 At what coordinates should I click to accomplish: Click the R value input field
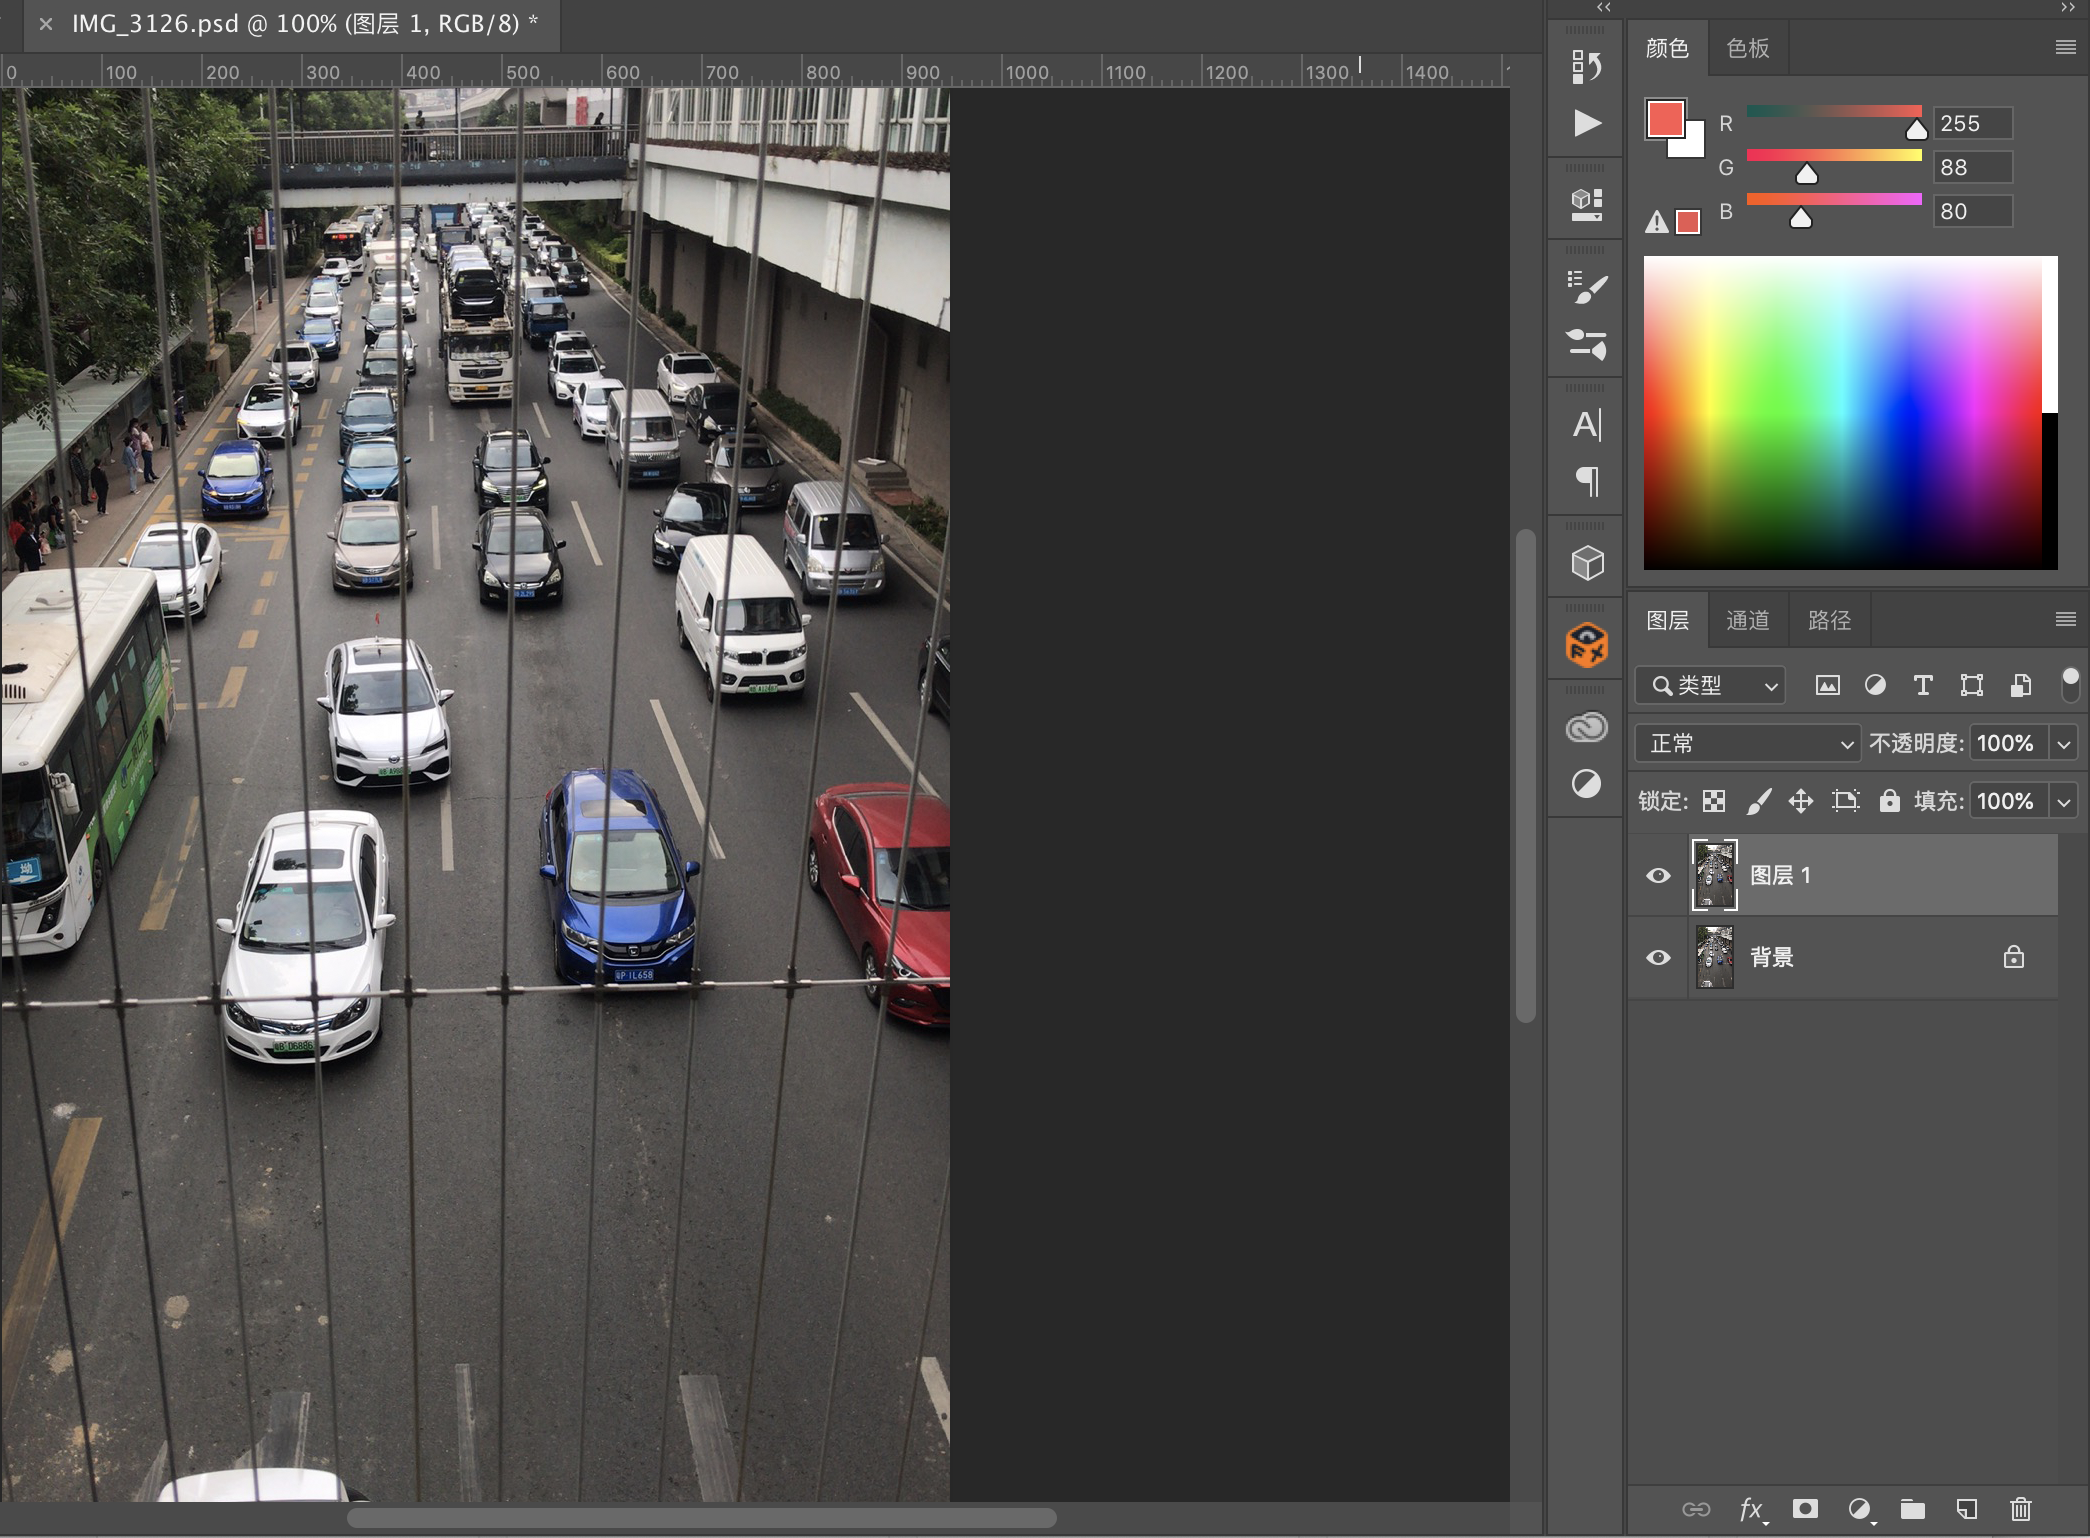point(1971,124)
